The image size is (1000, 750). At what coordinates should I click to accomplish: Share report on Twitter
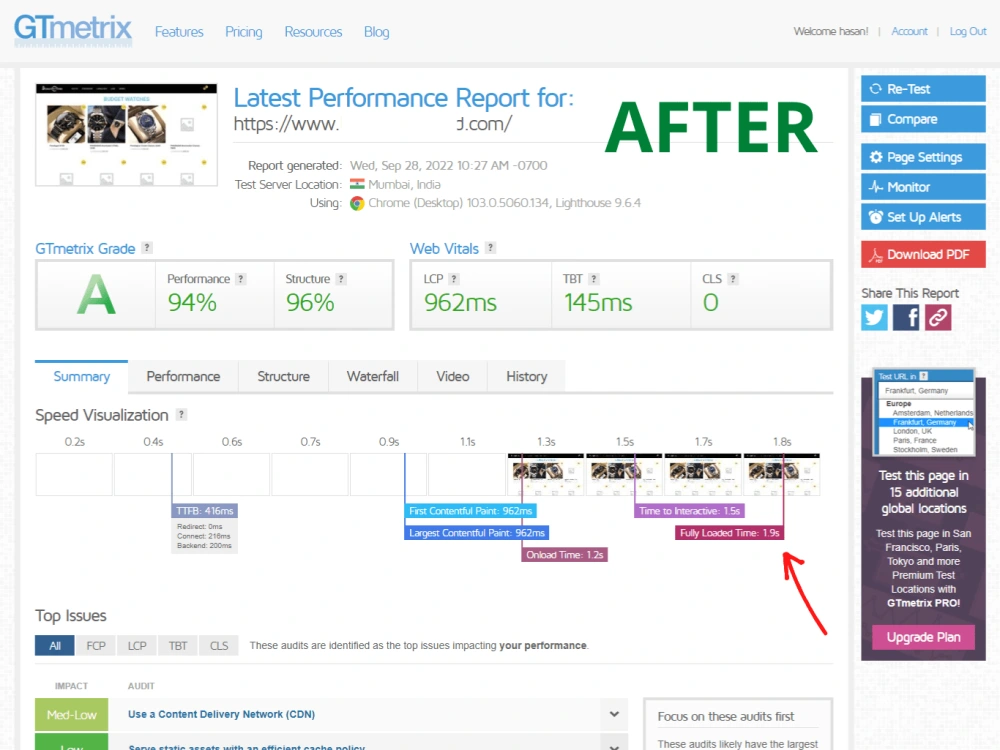tap(873, 316)
